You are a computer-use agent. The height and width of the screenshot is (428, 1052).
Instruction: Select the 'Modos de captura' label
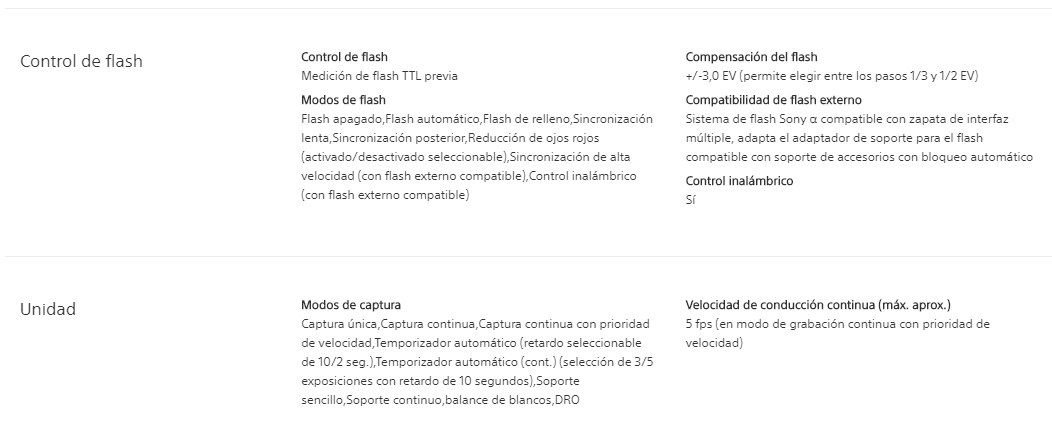pos(351,305)
